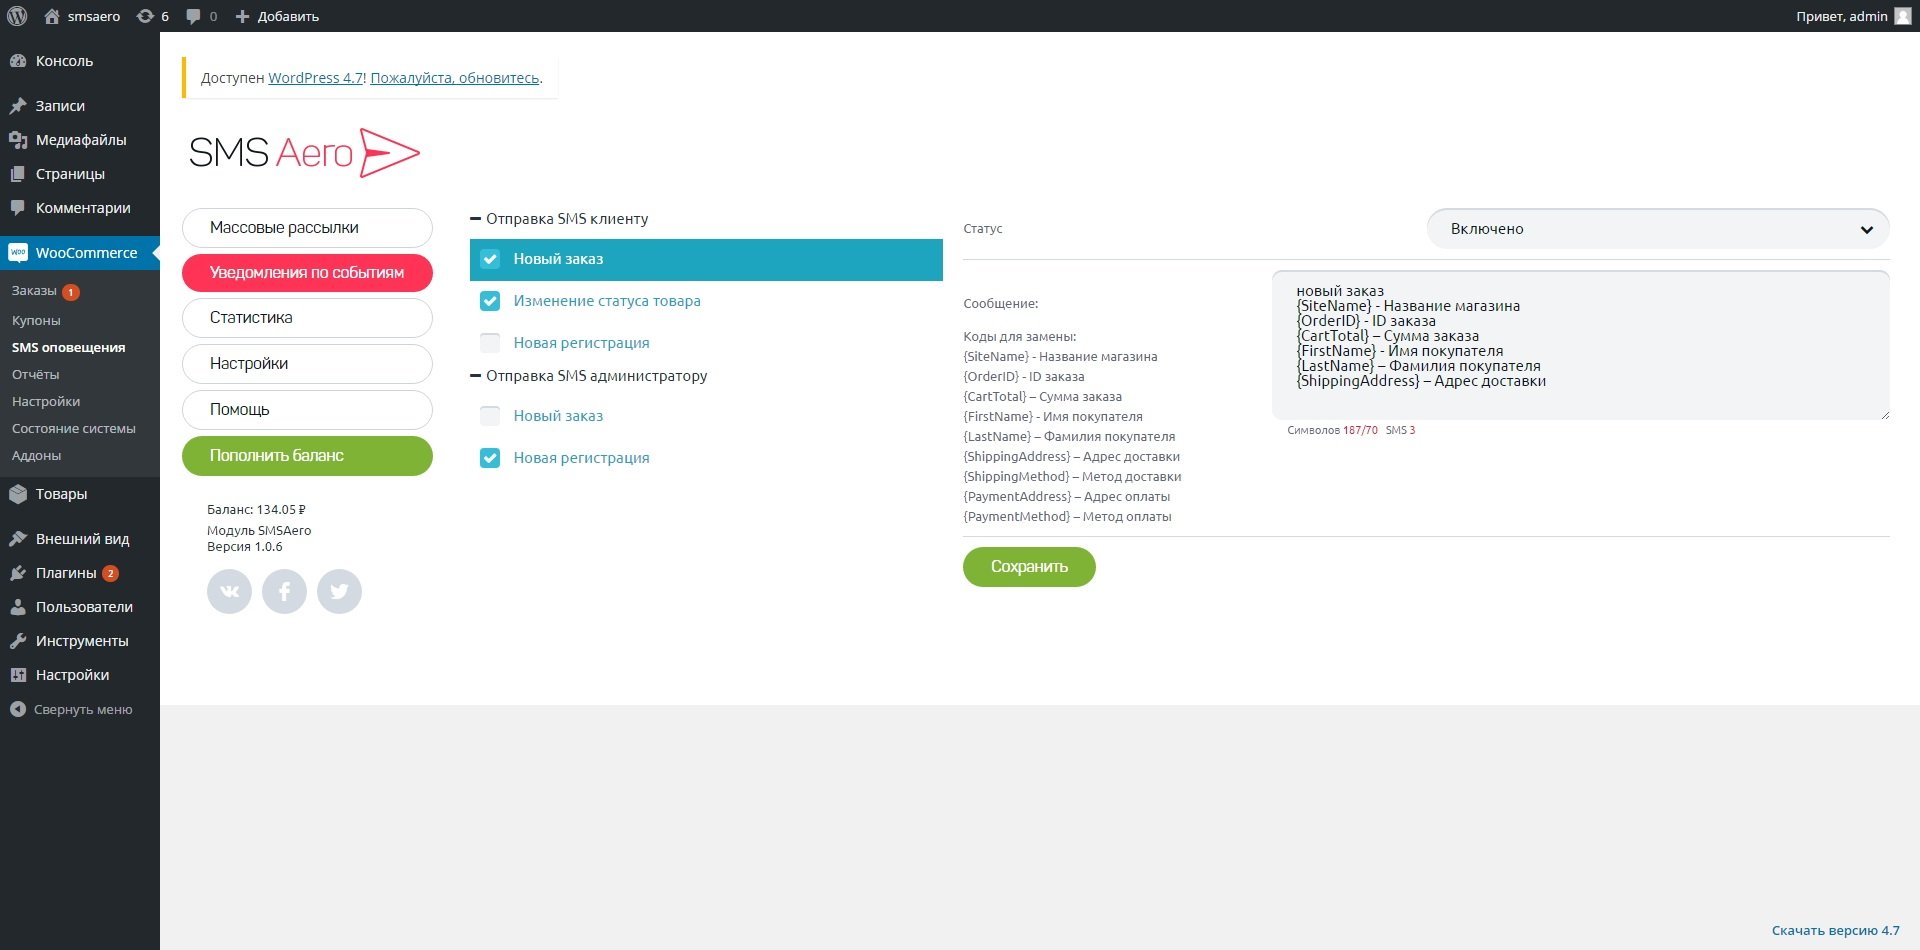Viewport: 1920px width, 950px height.
Task: Open the Статус dropdown set to Включено
Action: pyautogui.click(x=1658, y=229)
